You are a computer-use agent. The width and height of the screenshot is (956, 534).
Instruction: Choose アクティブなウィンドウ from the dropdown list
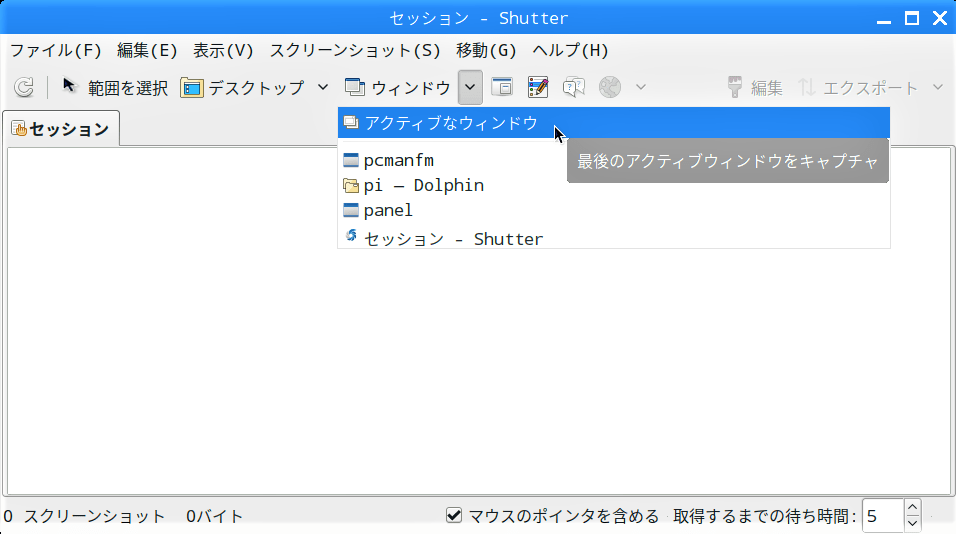[x=614, y=123]
